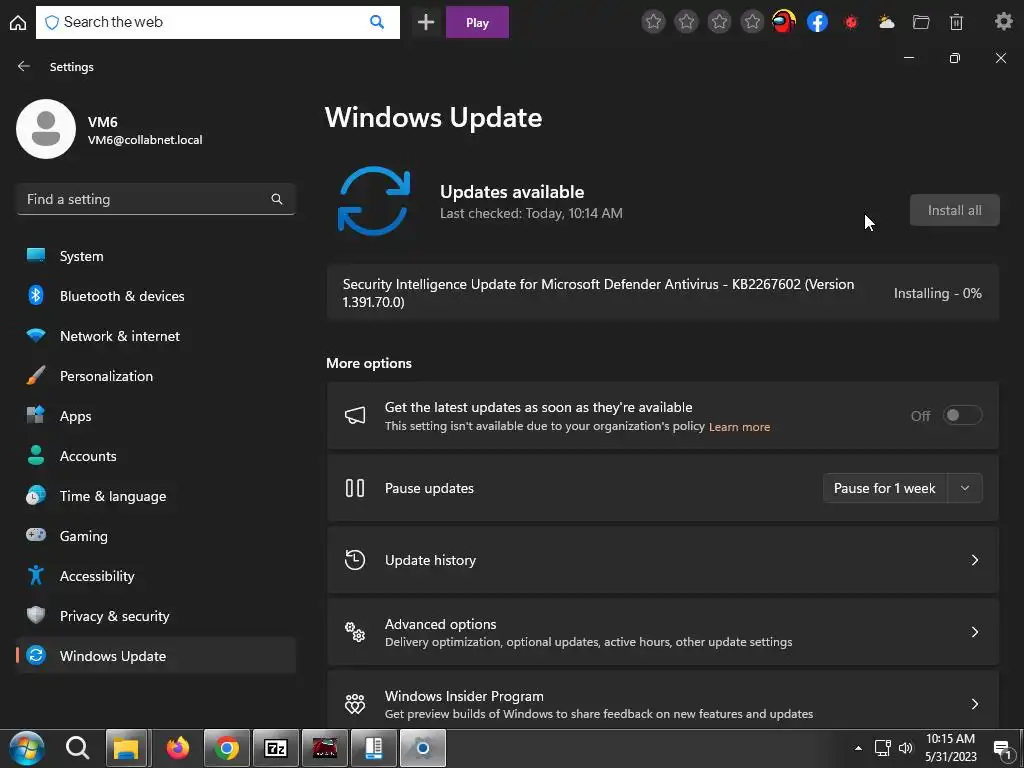The width and height of the screenshot is (1024, 768).
Task: Open Update history chevron
Action: tap(974, 560)
